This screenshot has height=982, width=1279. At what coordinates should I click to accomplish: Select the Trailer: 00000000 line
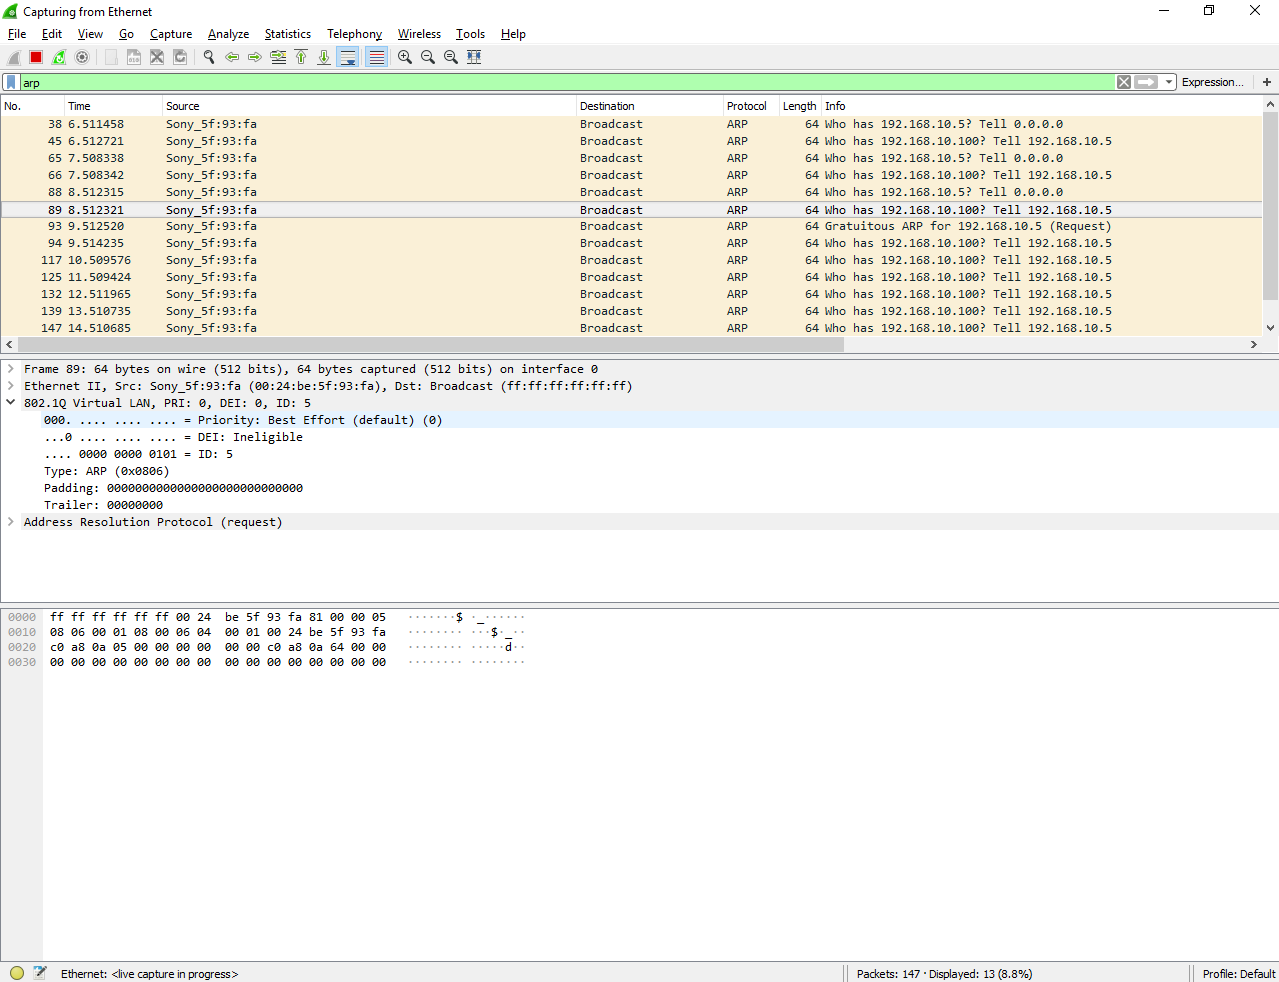(x=103, y=505)
